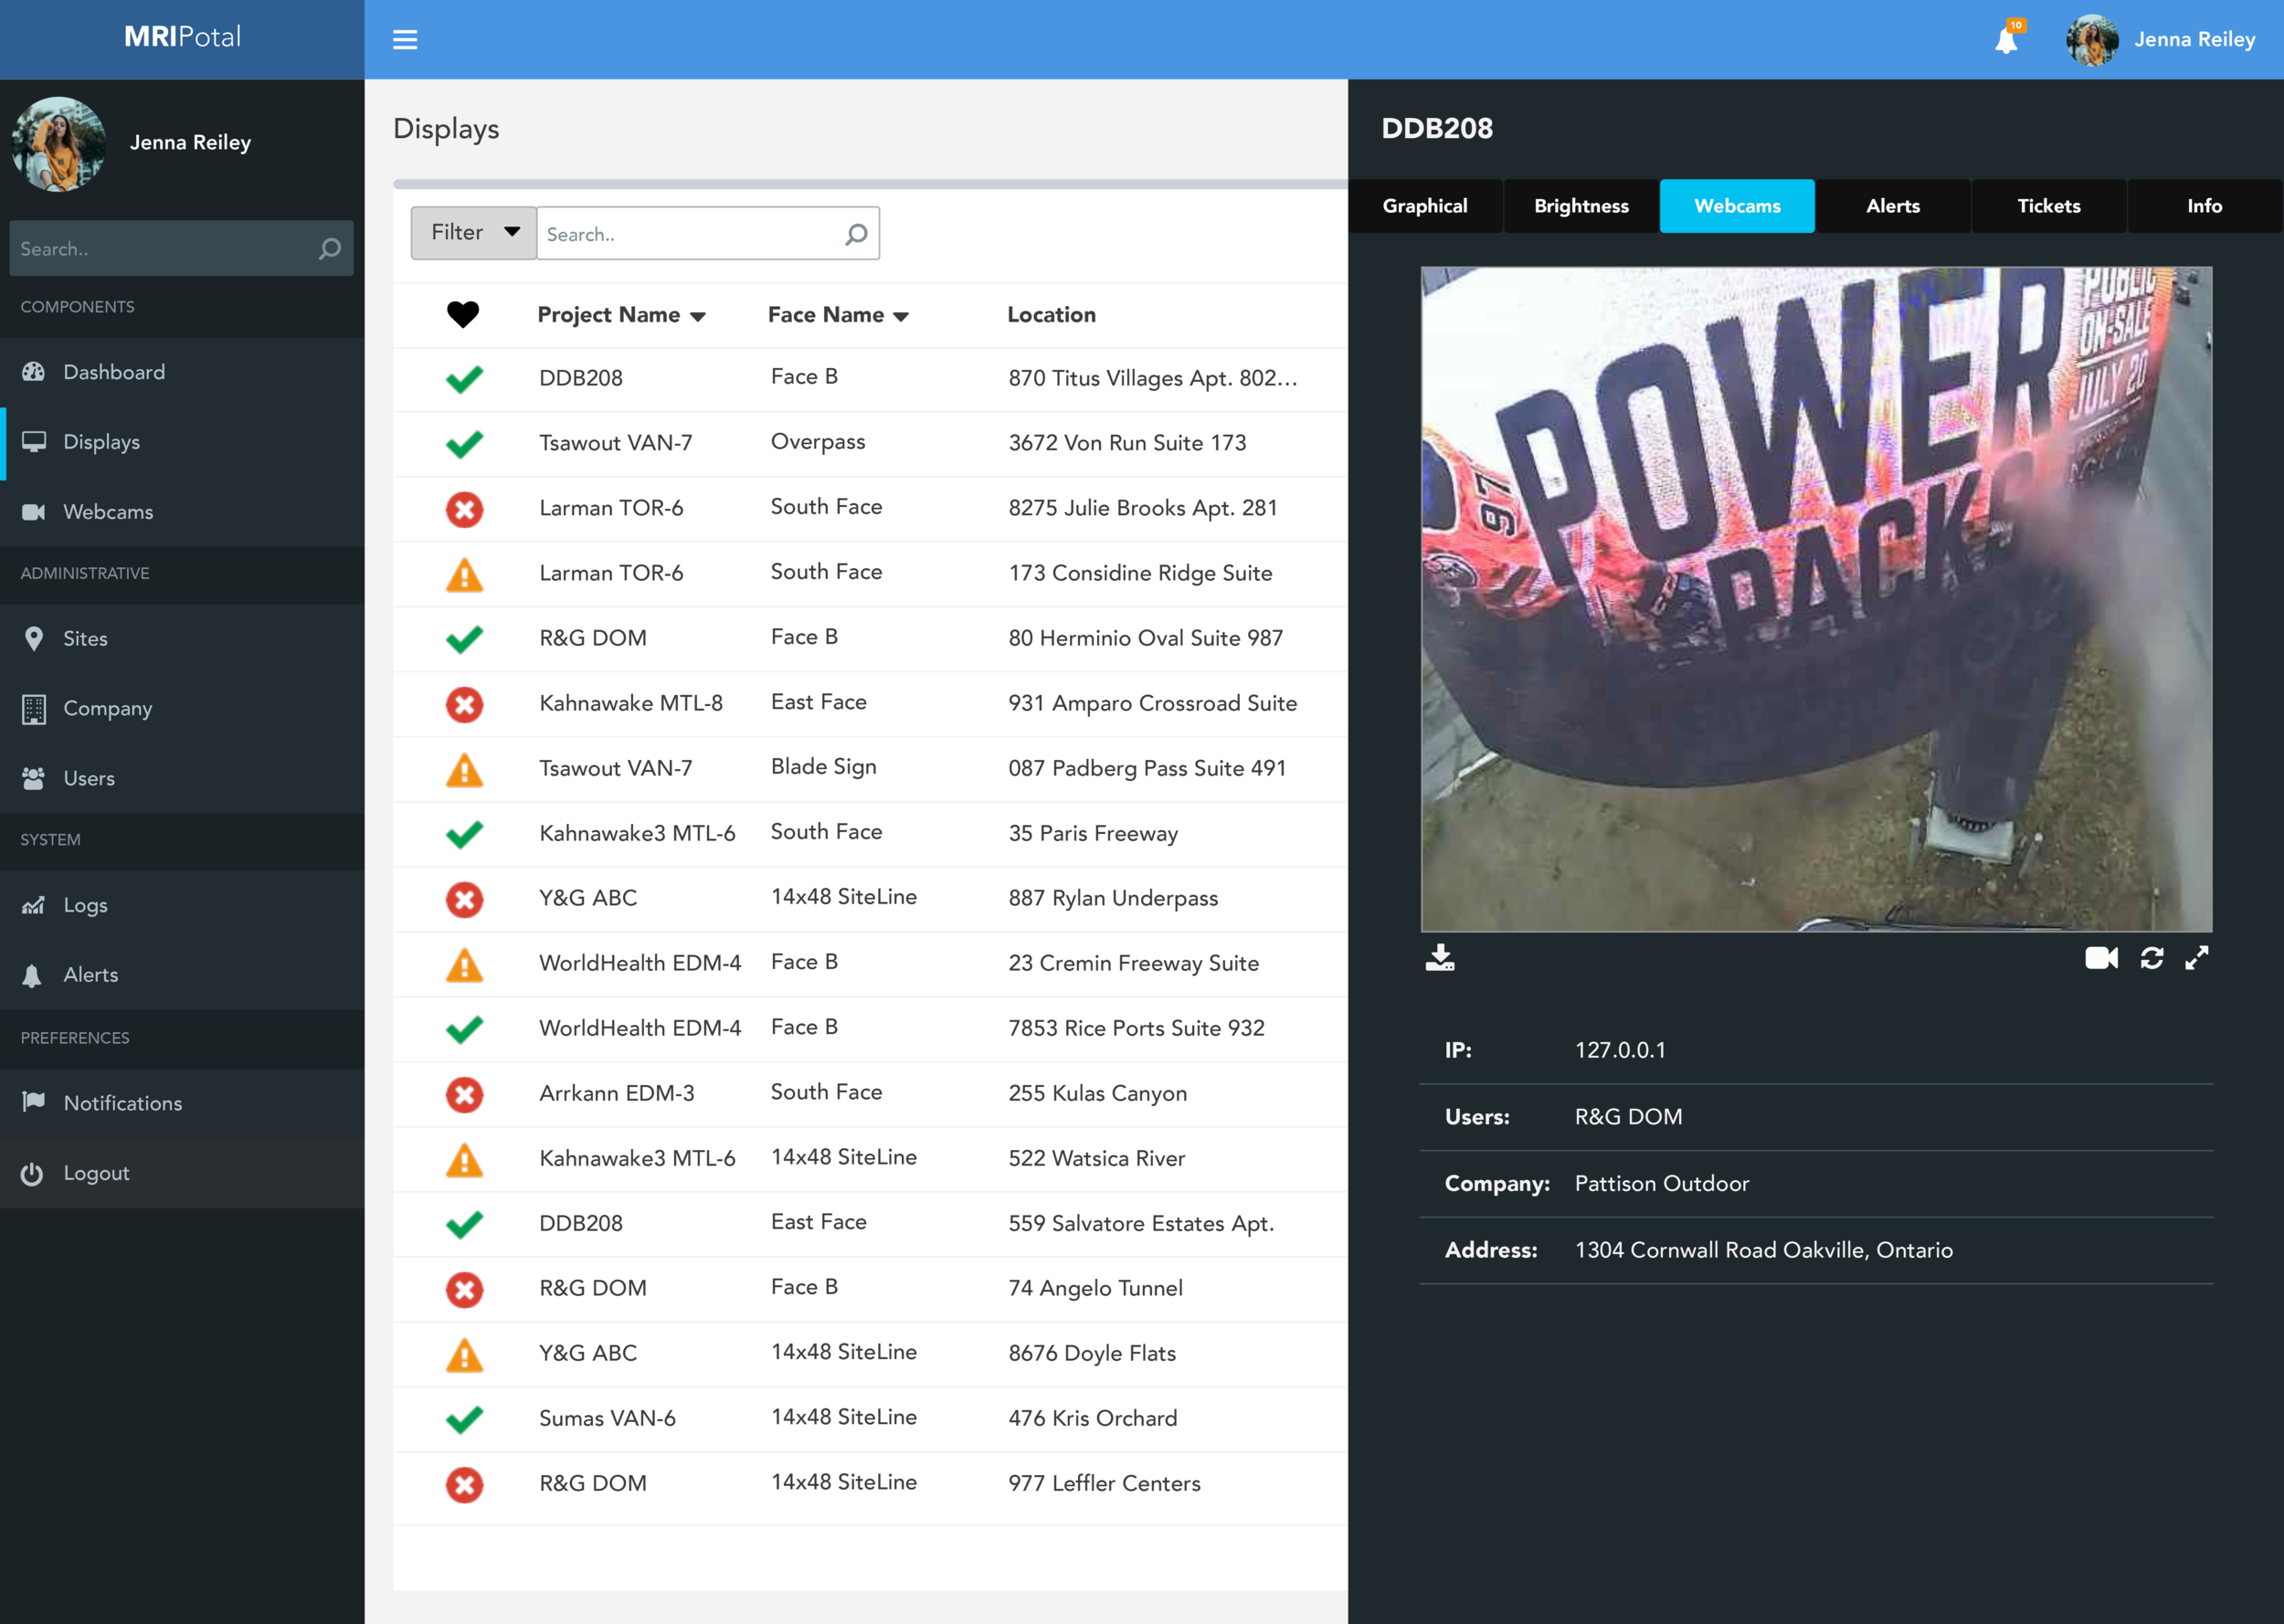Image resolution: width=2284 pixels, height=1624 pixels.
Task: Click the sidebar search magnifier icon
Action: pyautogui.click(x=330, y=249)
